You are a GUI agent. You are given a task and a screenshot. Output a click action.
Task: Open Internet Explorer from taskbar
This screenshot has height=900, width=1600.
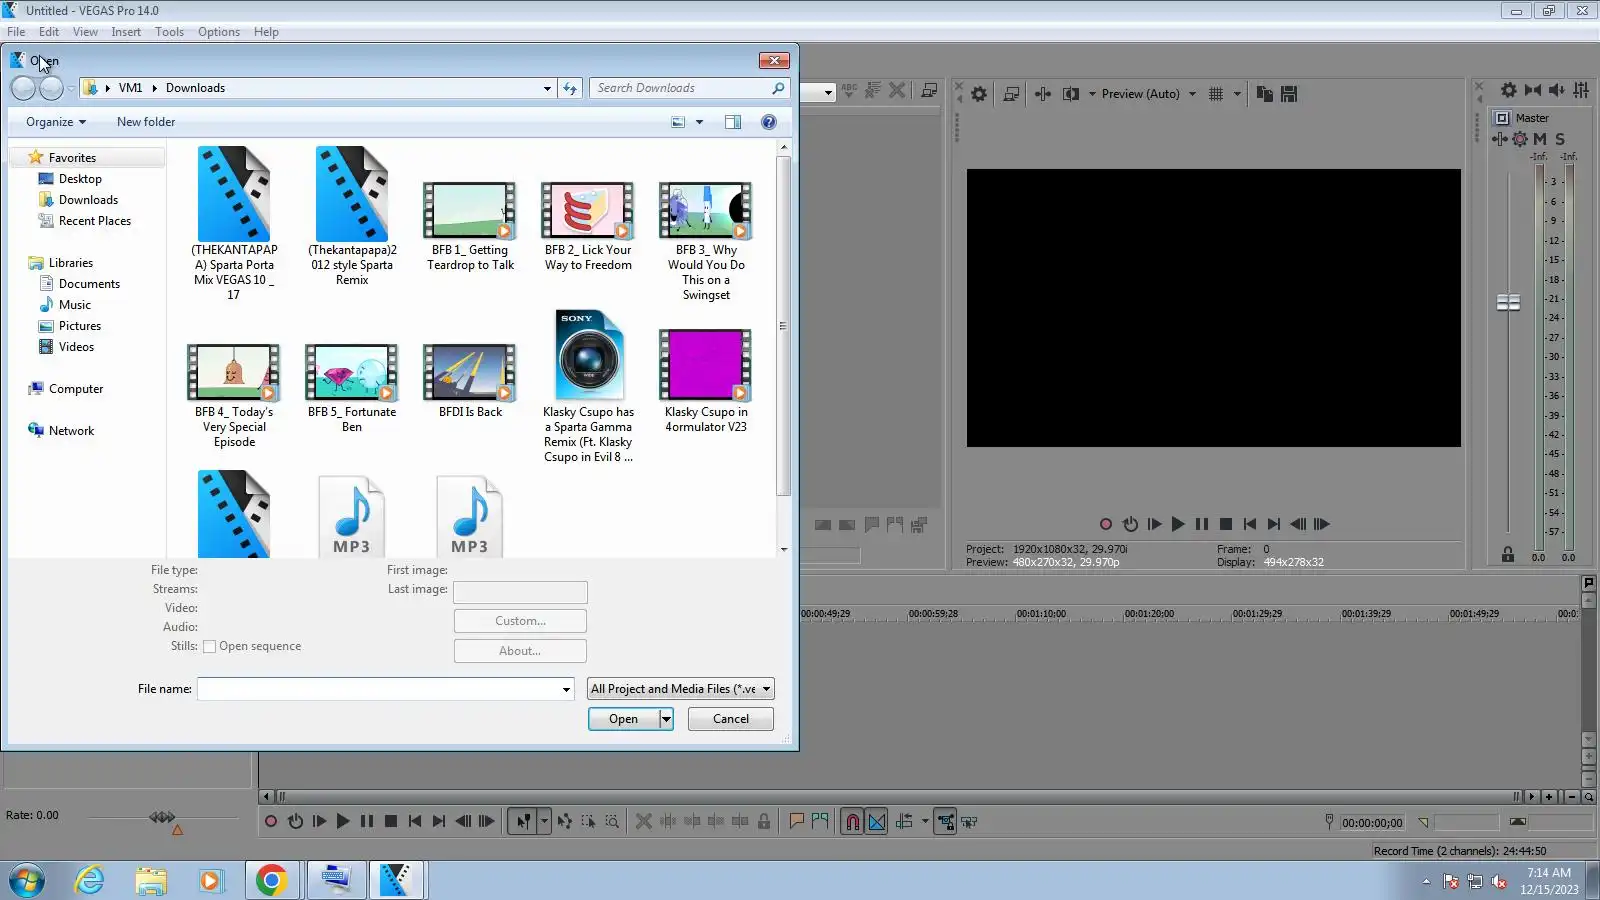[x=90, y=880]
